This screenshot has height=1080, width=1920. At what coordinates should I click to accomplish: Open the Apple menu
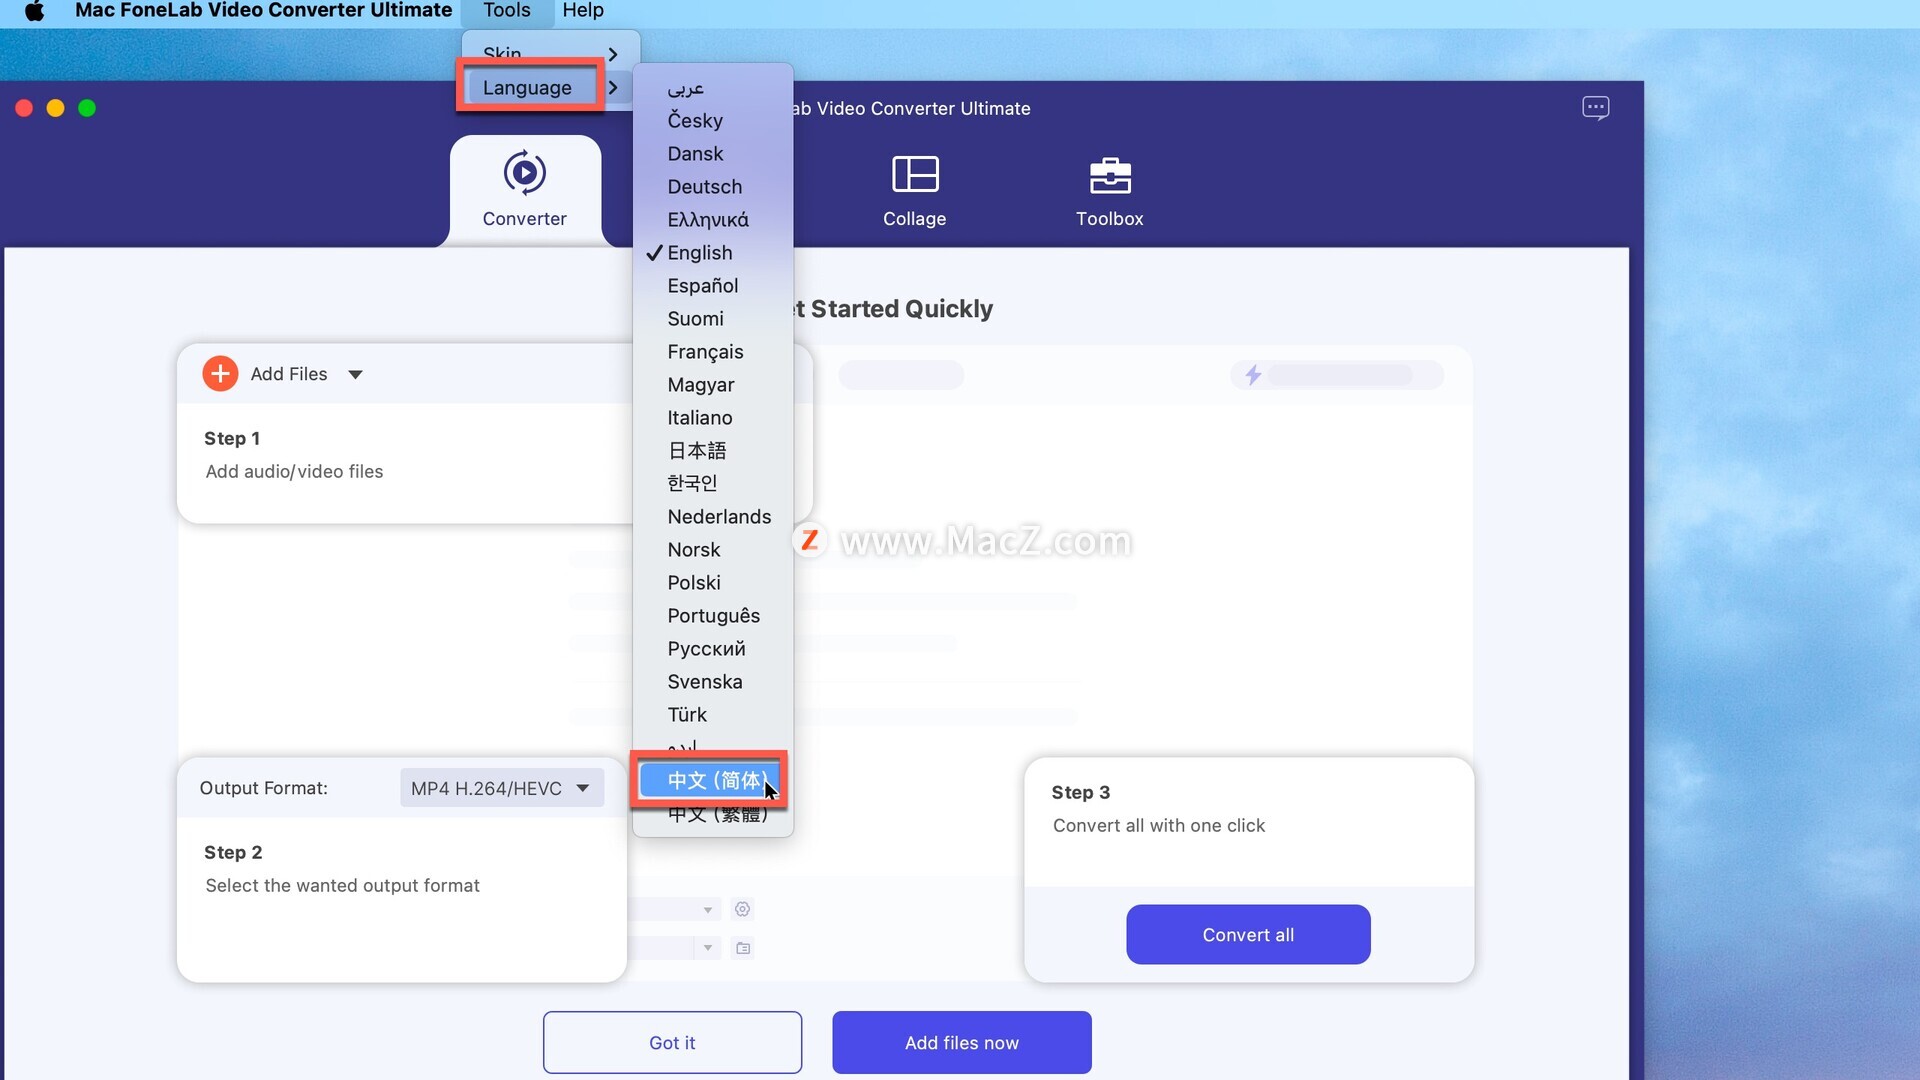[34, 11]
